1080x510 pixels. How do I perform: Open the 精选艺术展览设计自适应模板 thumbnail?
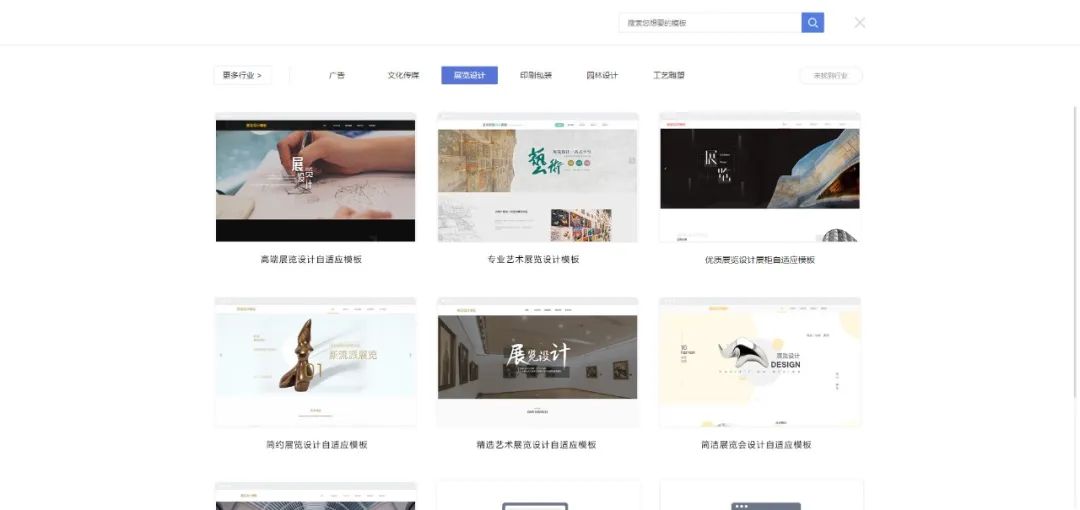click(538, 363)
